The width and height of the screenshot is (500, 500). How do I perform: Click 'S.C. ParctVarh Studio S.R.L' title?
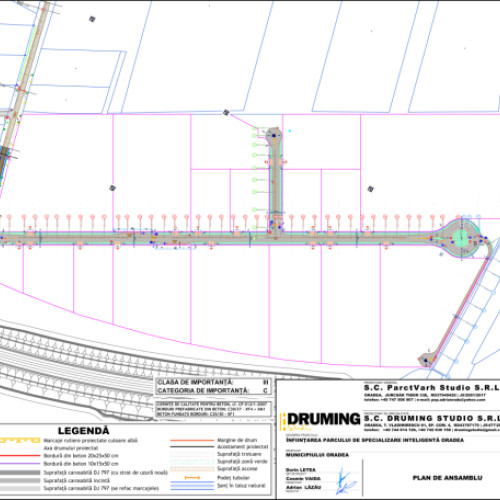[432, 388]
